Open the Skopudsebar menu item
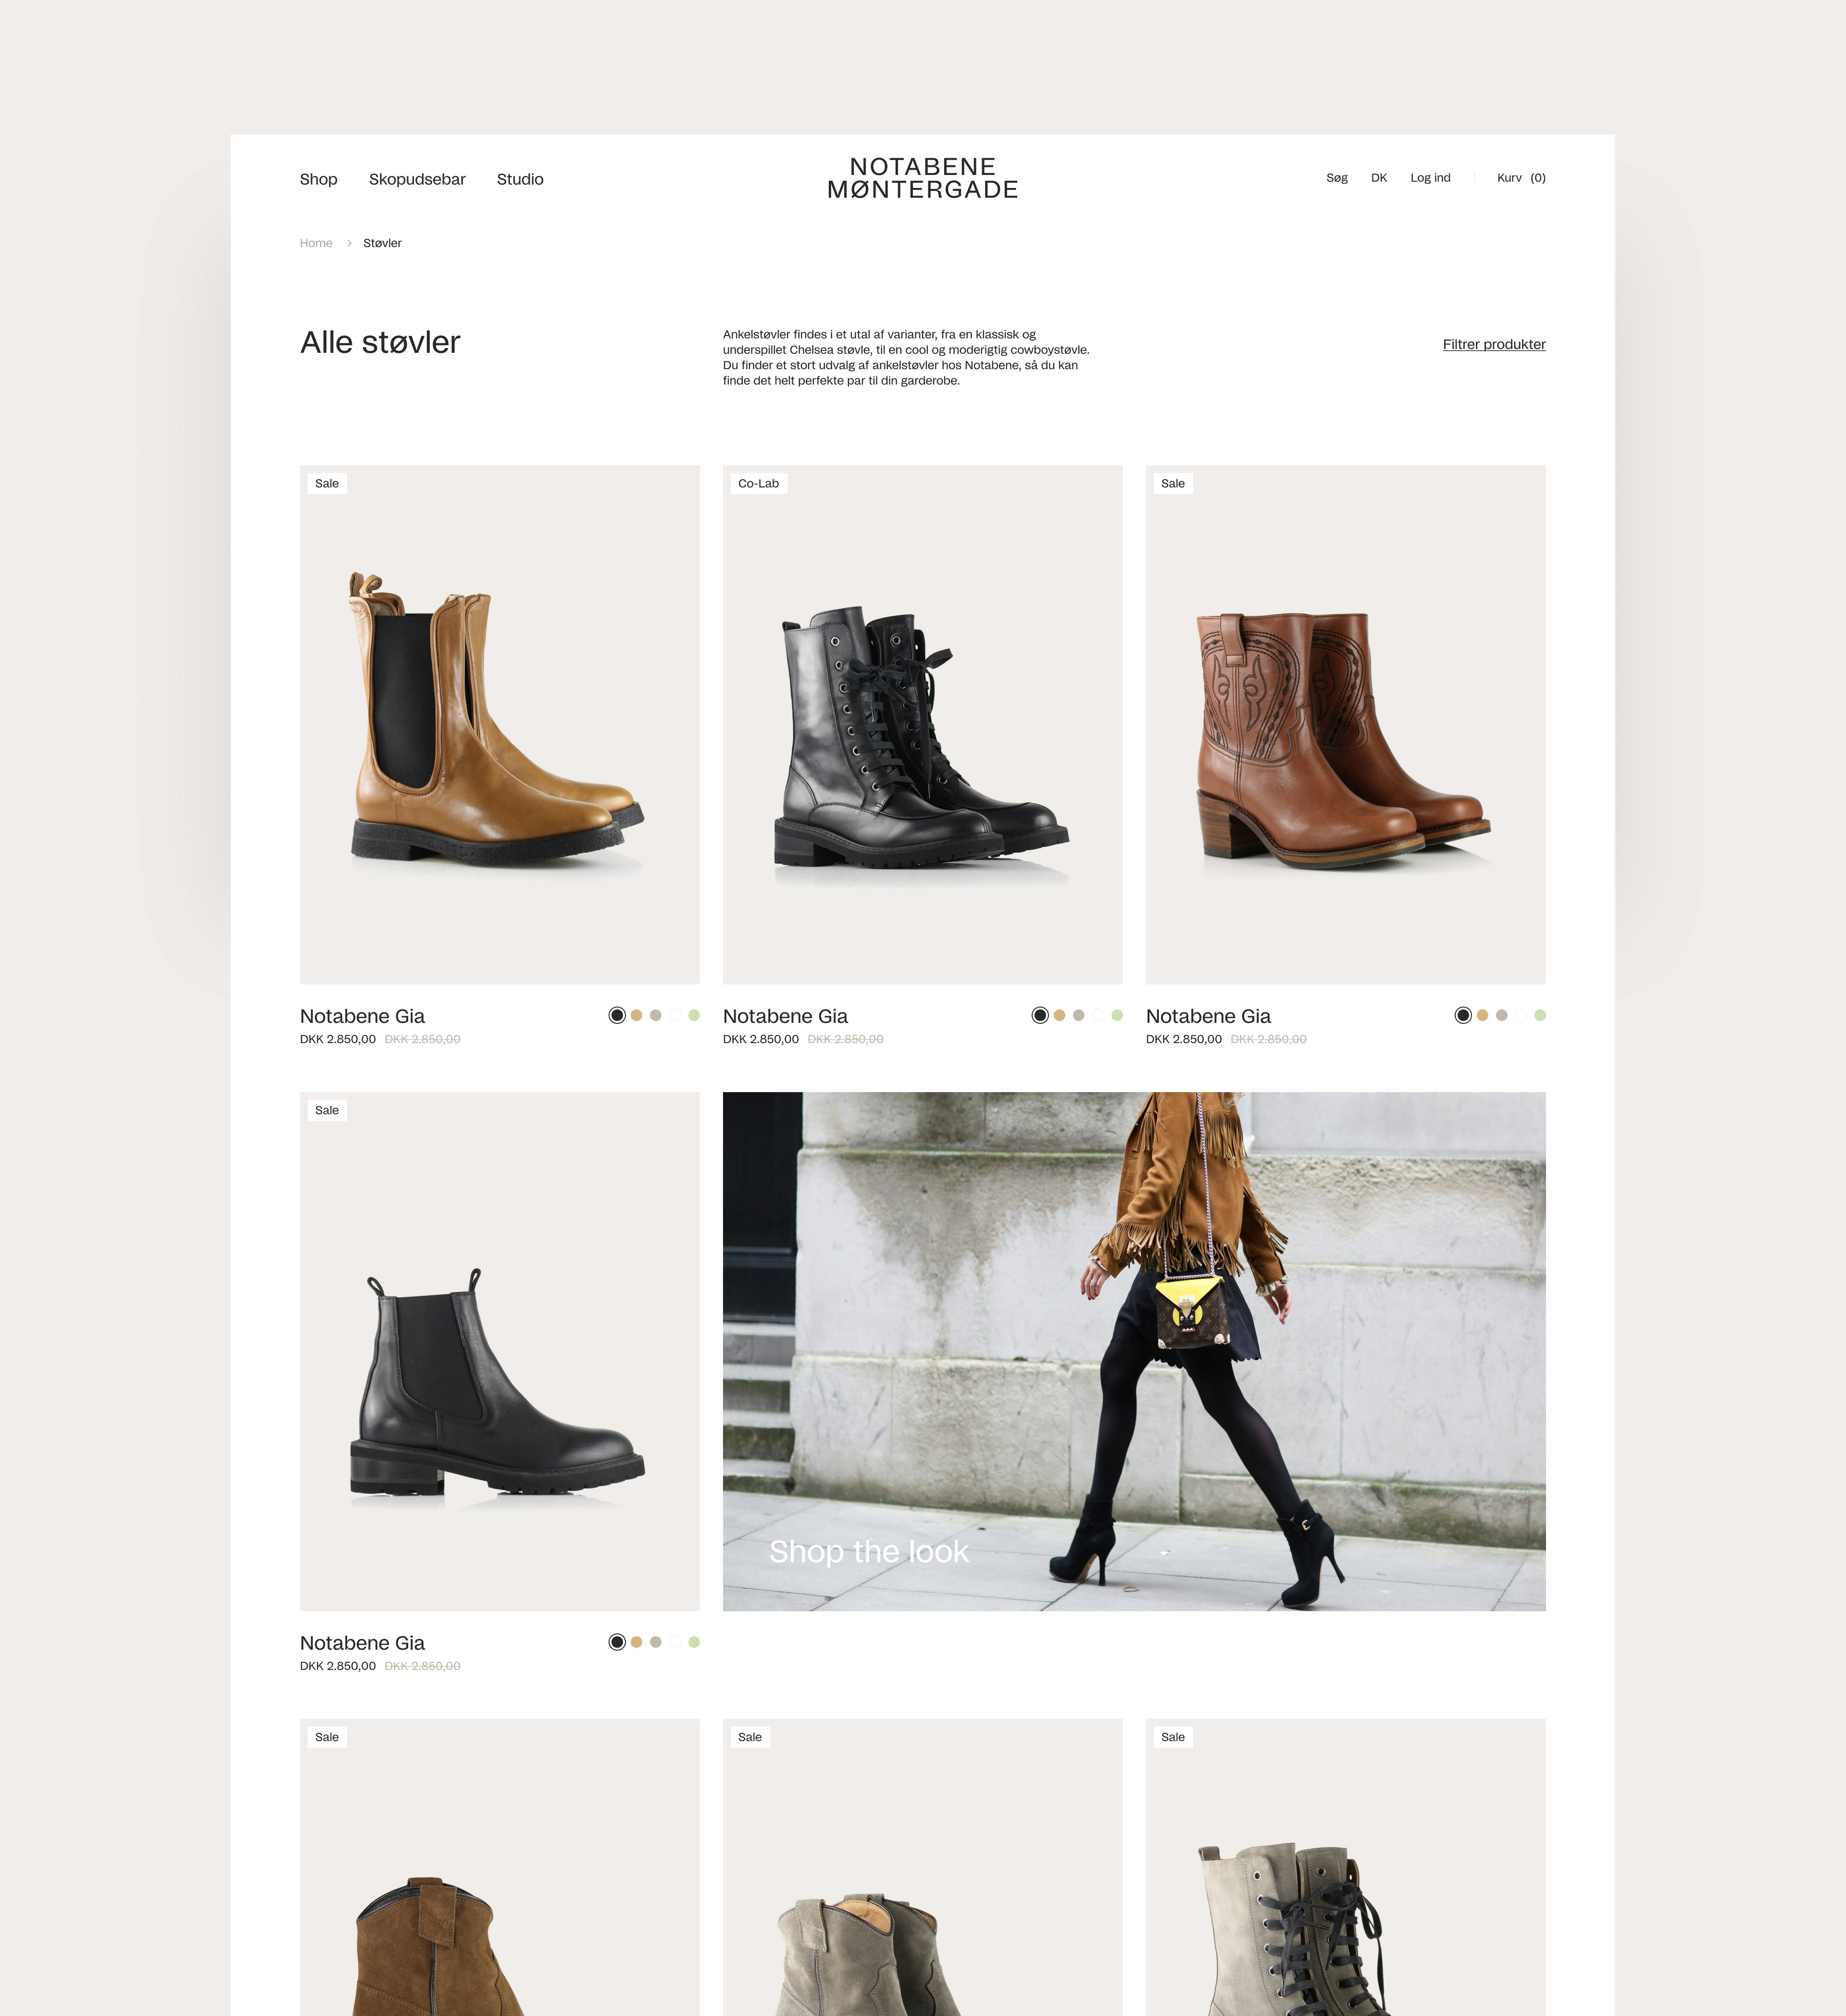This screenshot has width=1846, height=2016. click(417, 179)
